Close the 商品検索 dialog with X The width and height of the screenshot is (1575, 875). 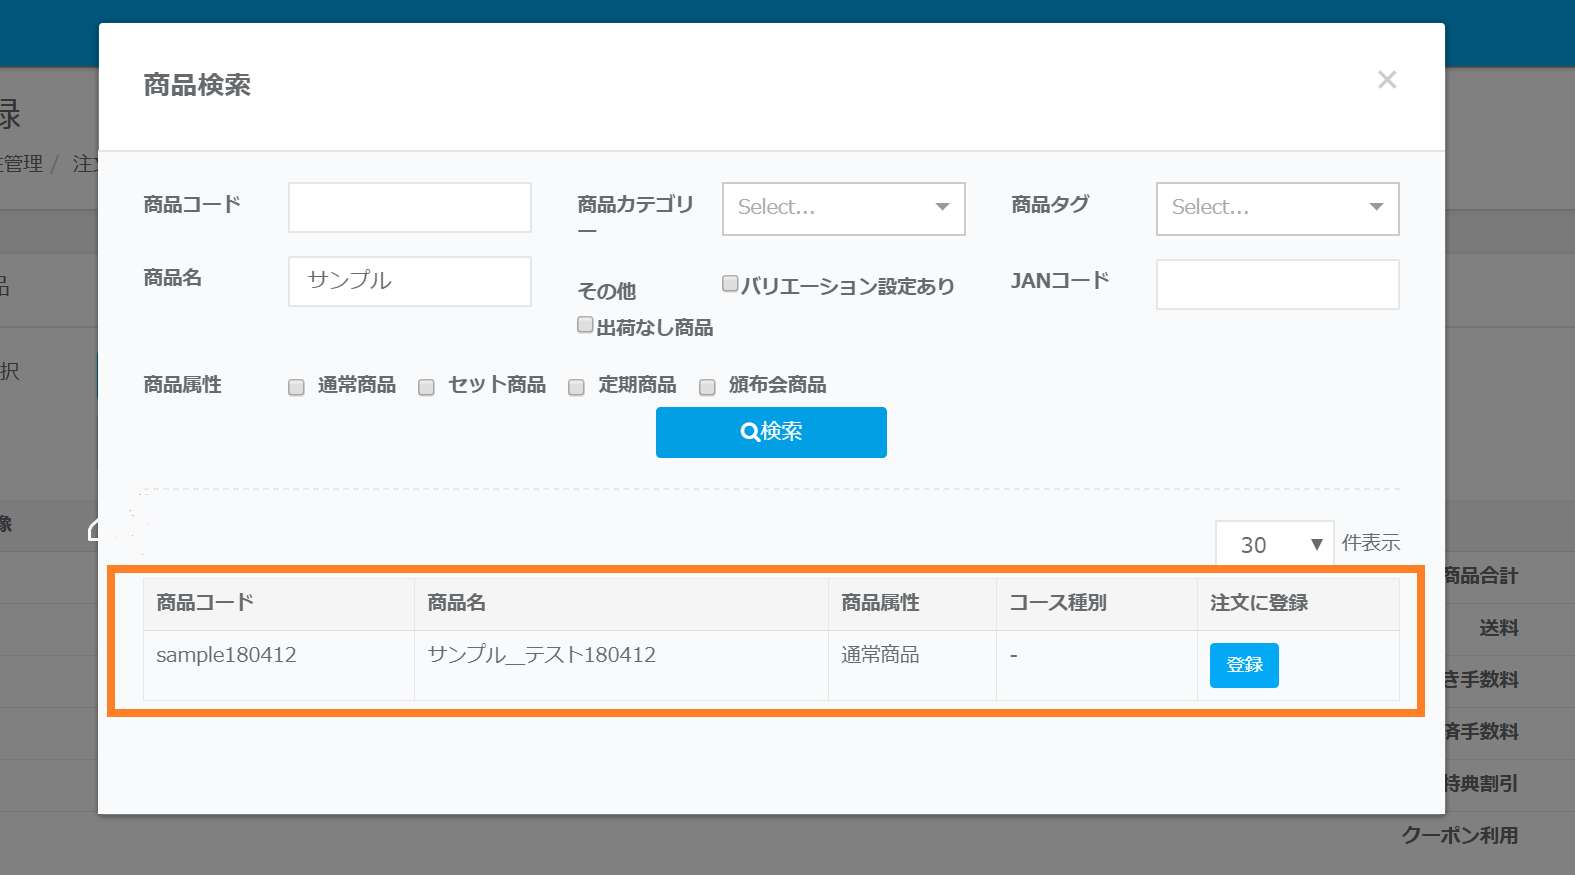coord(1386,80)
